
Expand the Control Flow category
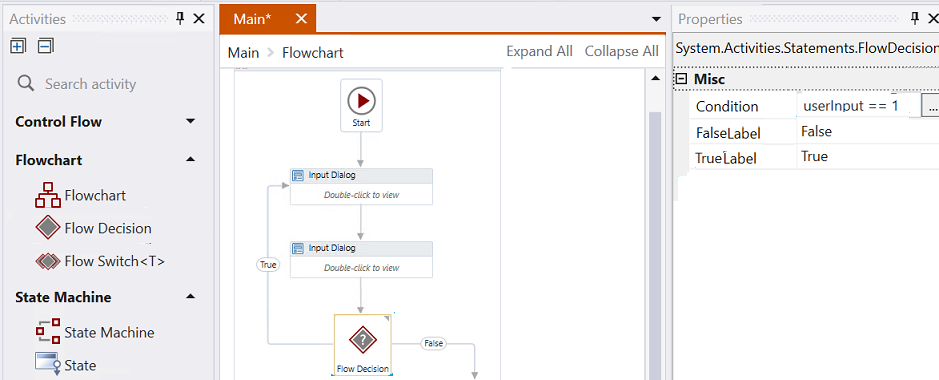[190, 121]
